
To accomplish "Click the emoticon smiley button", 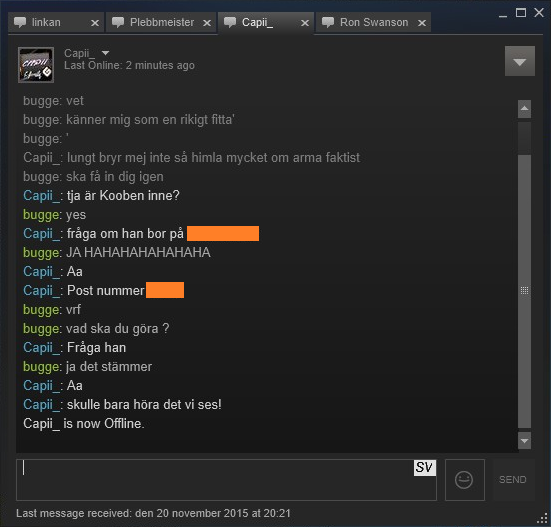I will click(x=465, y=480).
